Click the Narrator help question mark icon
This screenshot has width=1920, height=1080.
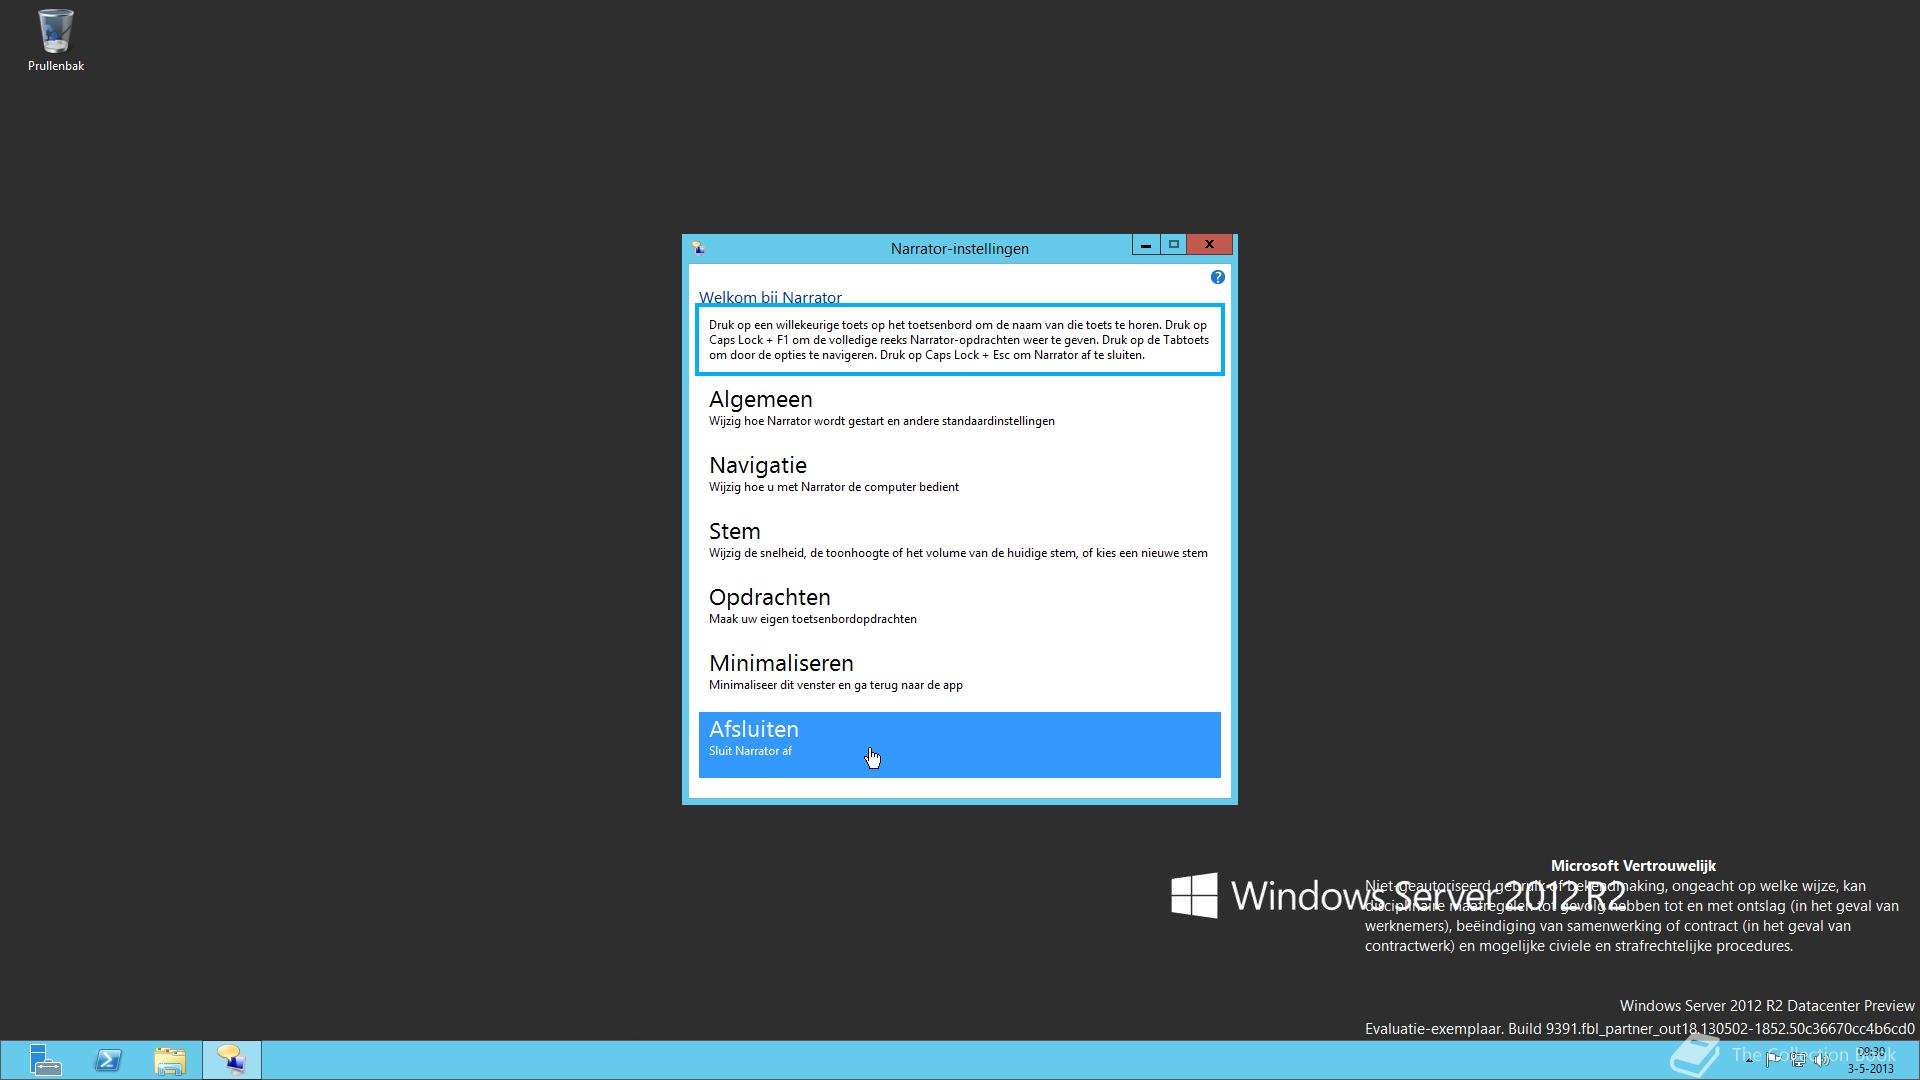pyautogui.click(x=1217, y=277)
